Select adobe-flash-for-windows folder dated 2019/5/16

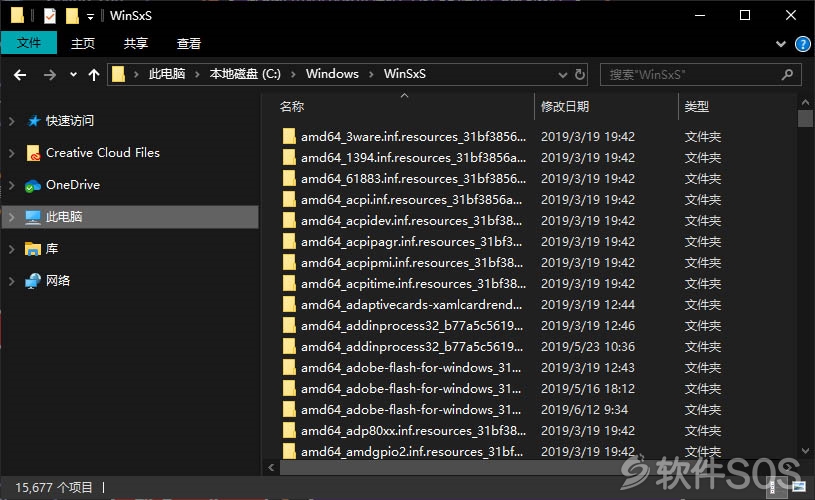tap(411, 389)
